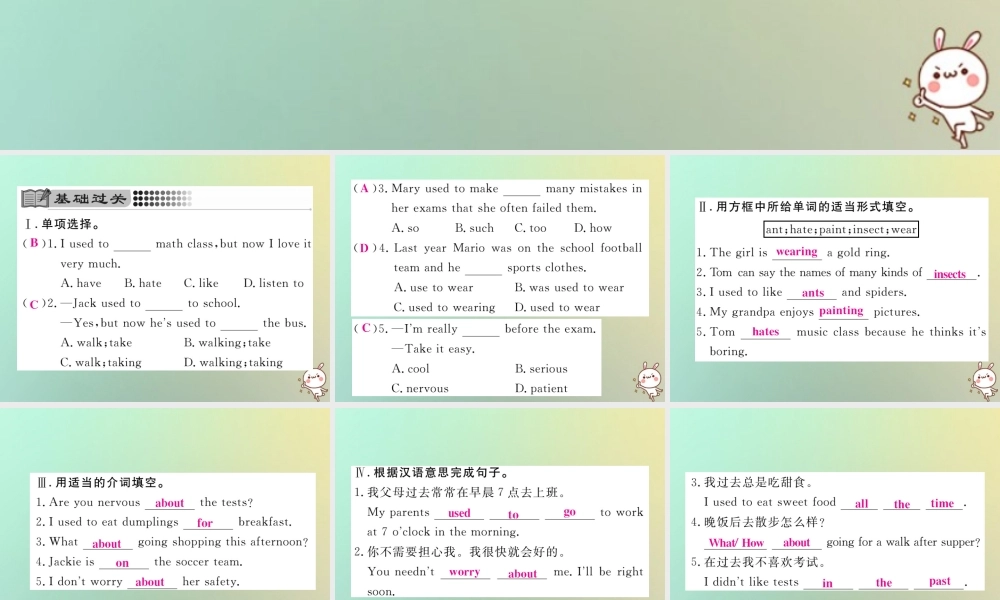Select option 'D. how' in question 3
Image resolution: width=1000 pixels, height=600 pixels.
(x=593, y=228)
